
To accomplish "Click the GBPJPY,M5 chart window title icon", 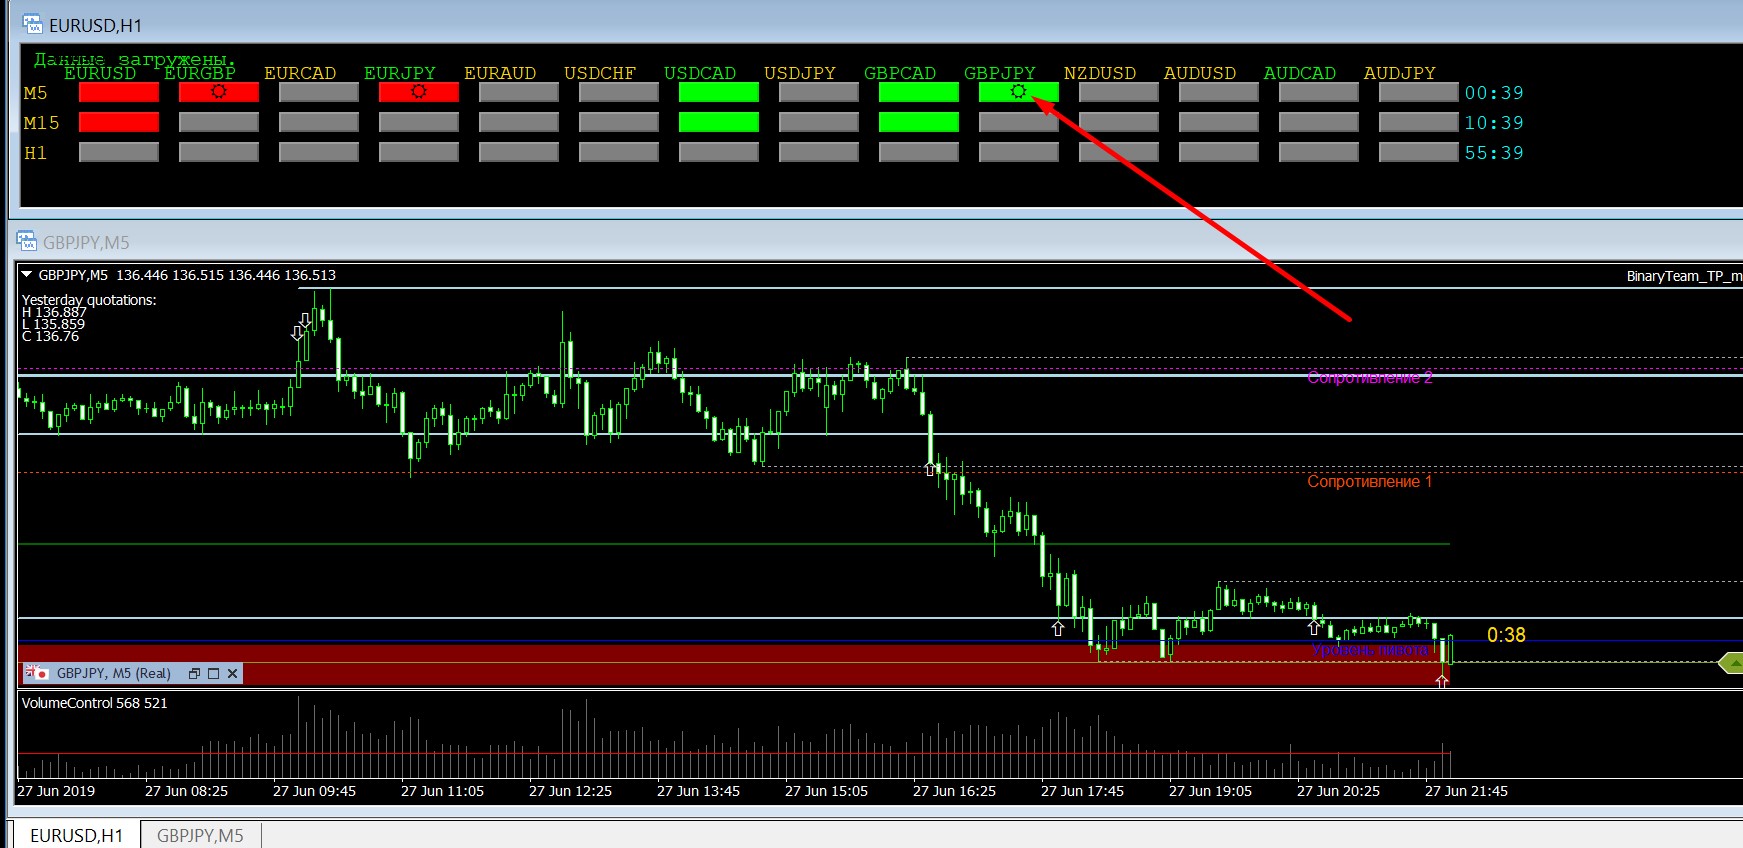I will pos(26,241).
